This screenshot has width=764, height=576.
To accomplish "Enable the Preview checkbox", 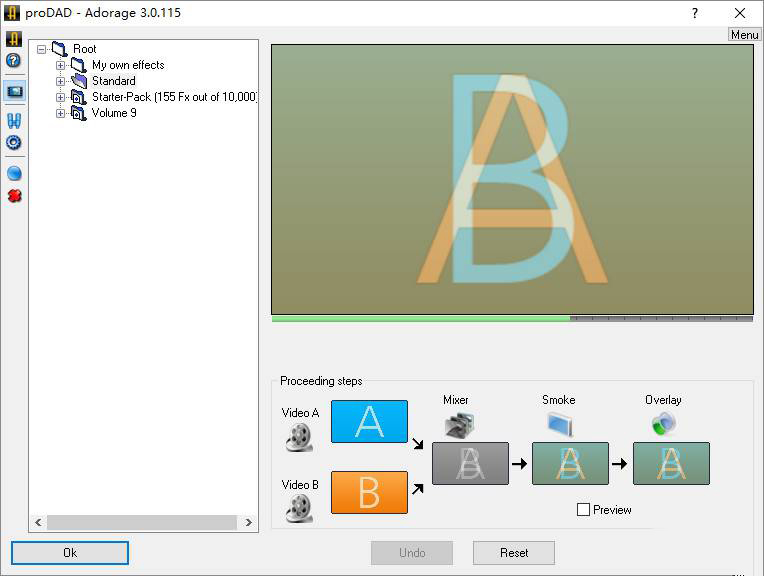I will 584,510.
